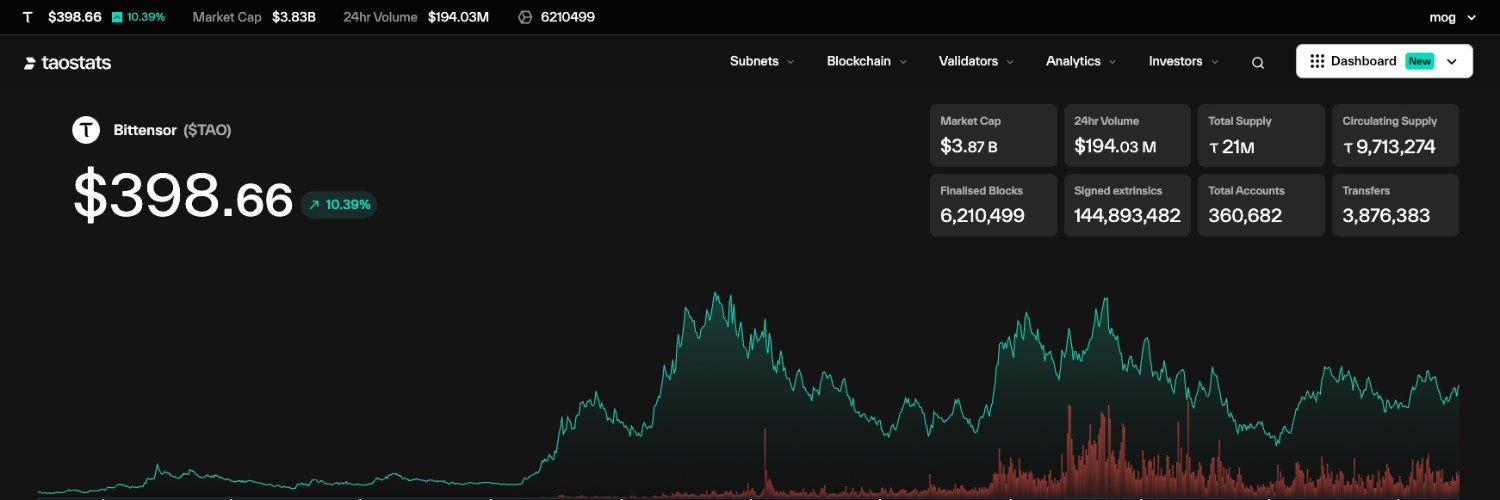
Task: Click the ($TAO) ticker label
Action: click(207, 130)
